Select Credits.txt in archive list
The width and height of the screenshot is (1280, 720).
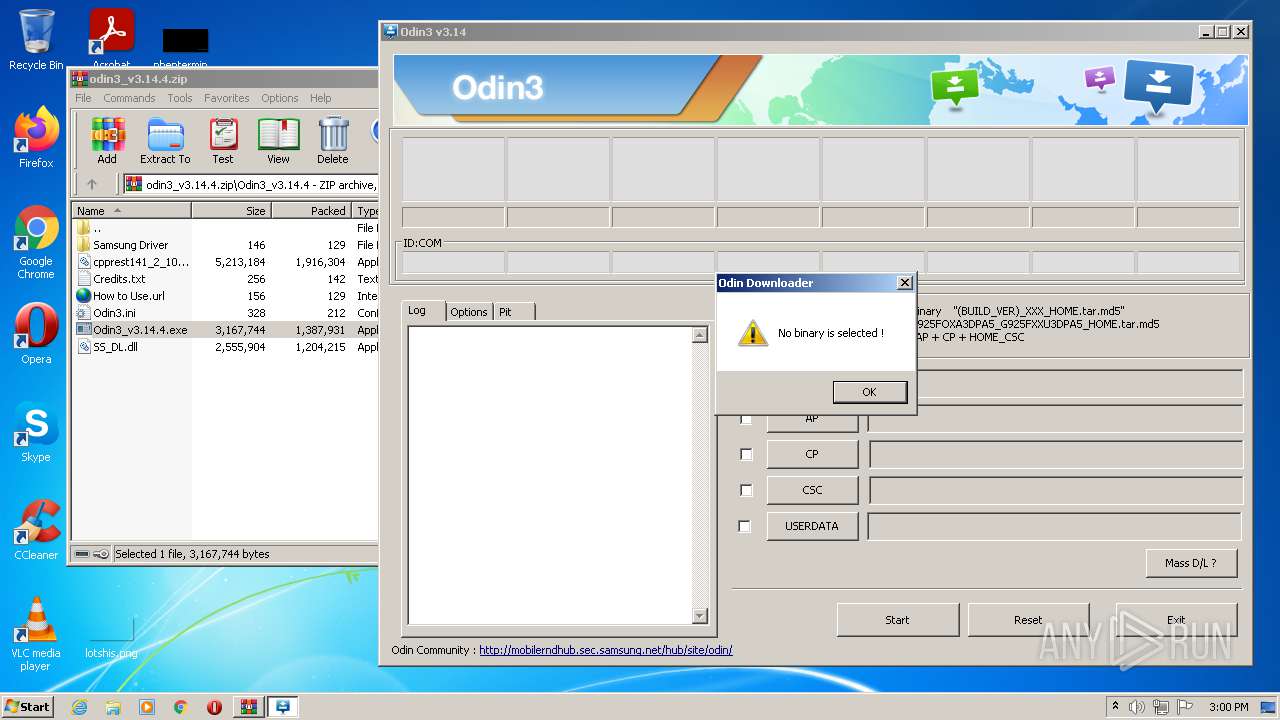(x=225, y=279)
